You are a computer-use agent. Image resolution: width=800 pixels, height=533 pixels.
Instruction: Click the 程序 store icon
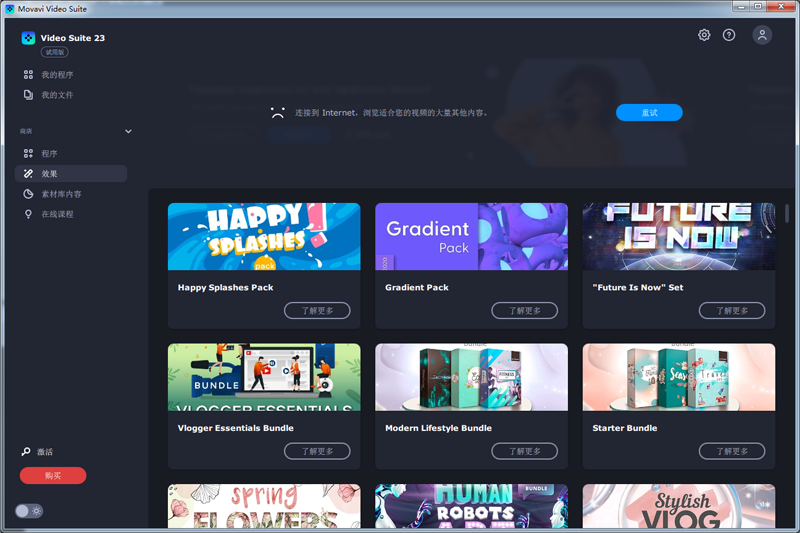tap(28, 154)
